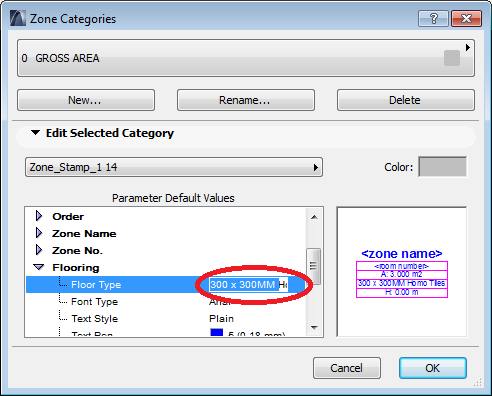The width and height of the screenshot is (492, 396).
Task: Edit the Floor Type value field
Action: pos(248,285)
